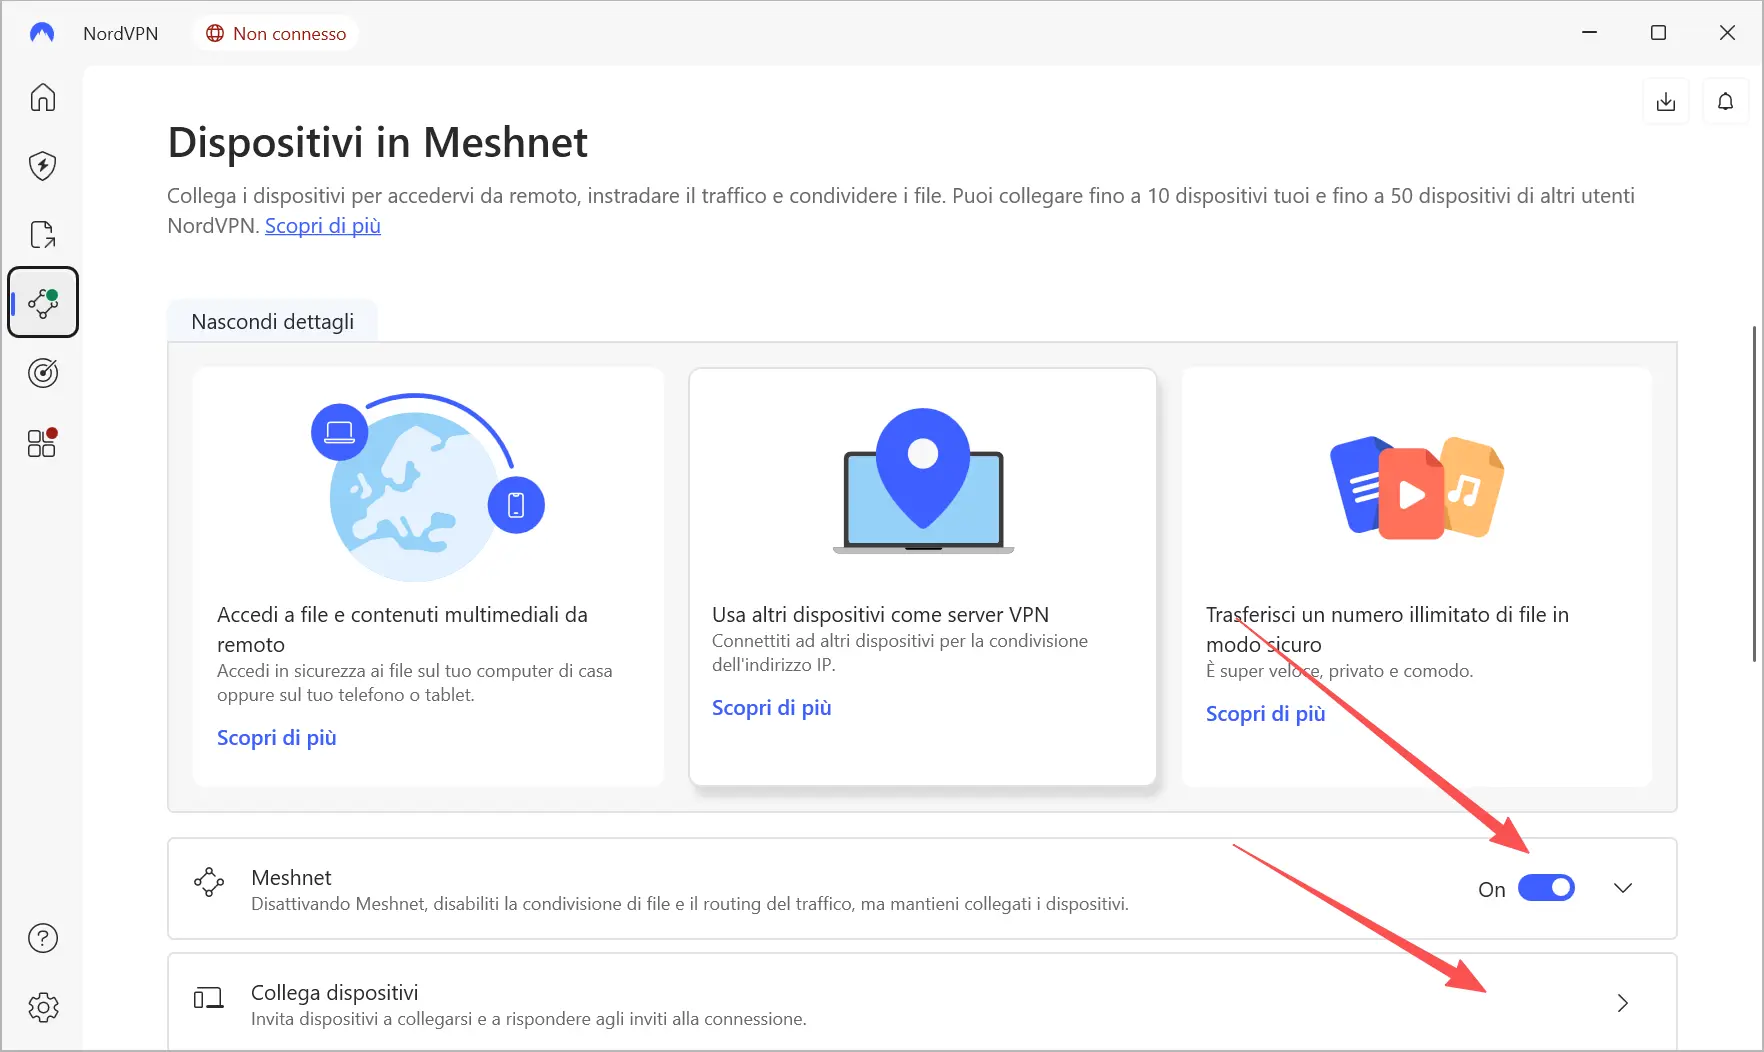Open Settings gear icon
The width and height of the screenshot is (1764, 1052).
43,1007
